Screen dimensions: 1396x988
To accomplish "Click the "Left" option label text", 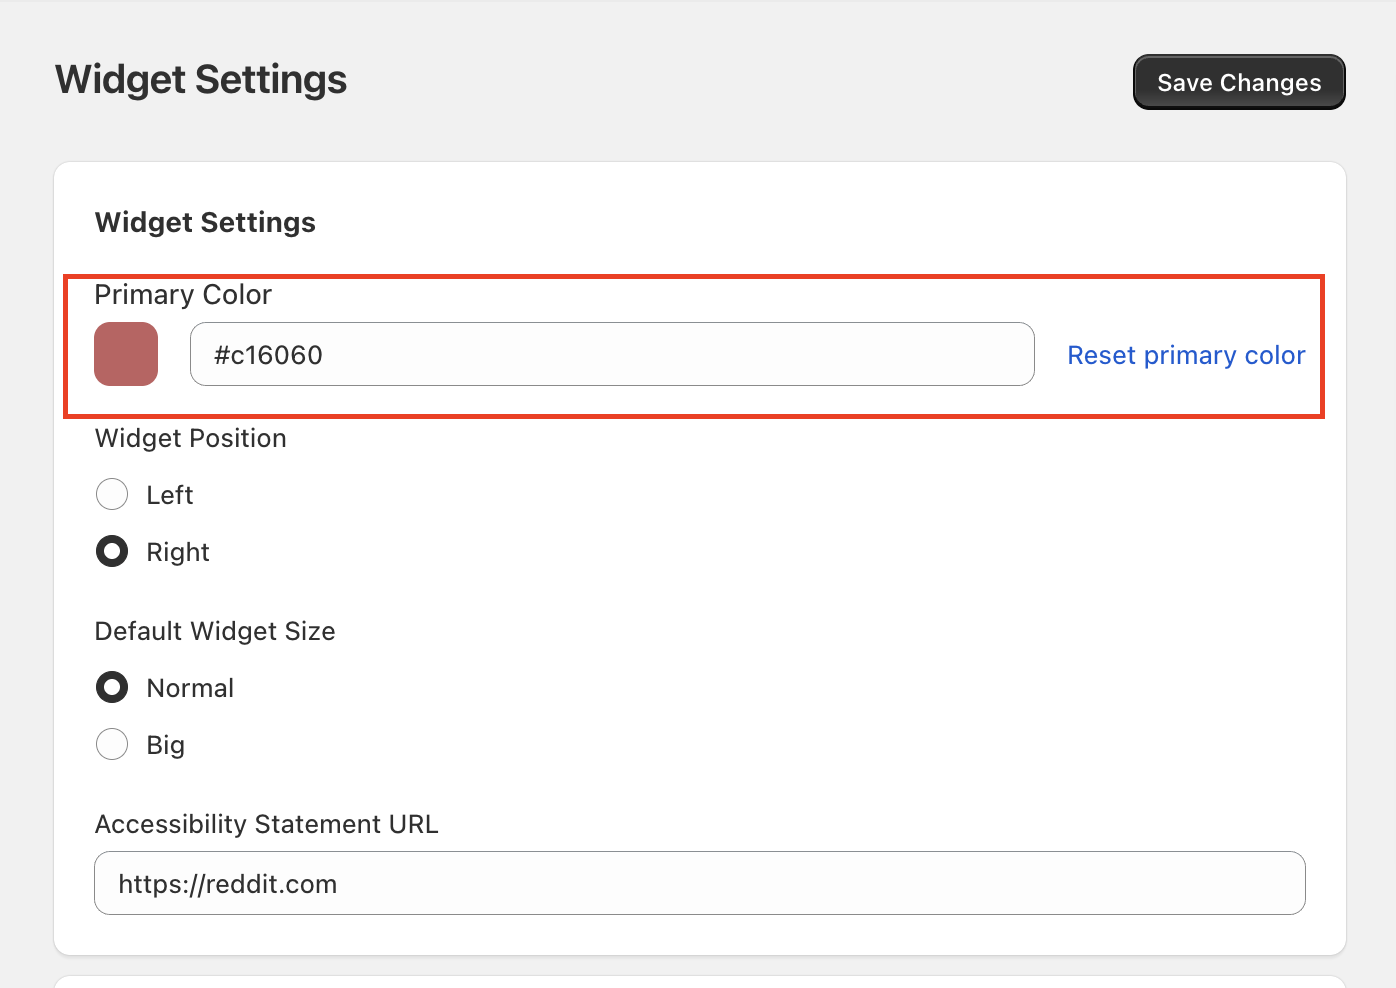I will click(169, 495).
